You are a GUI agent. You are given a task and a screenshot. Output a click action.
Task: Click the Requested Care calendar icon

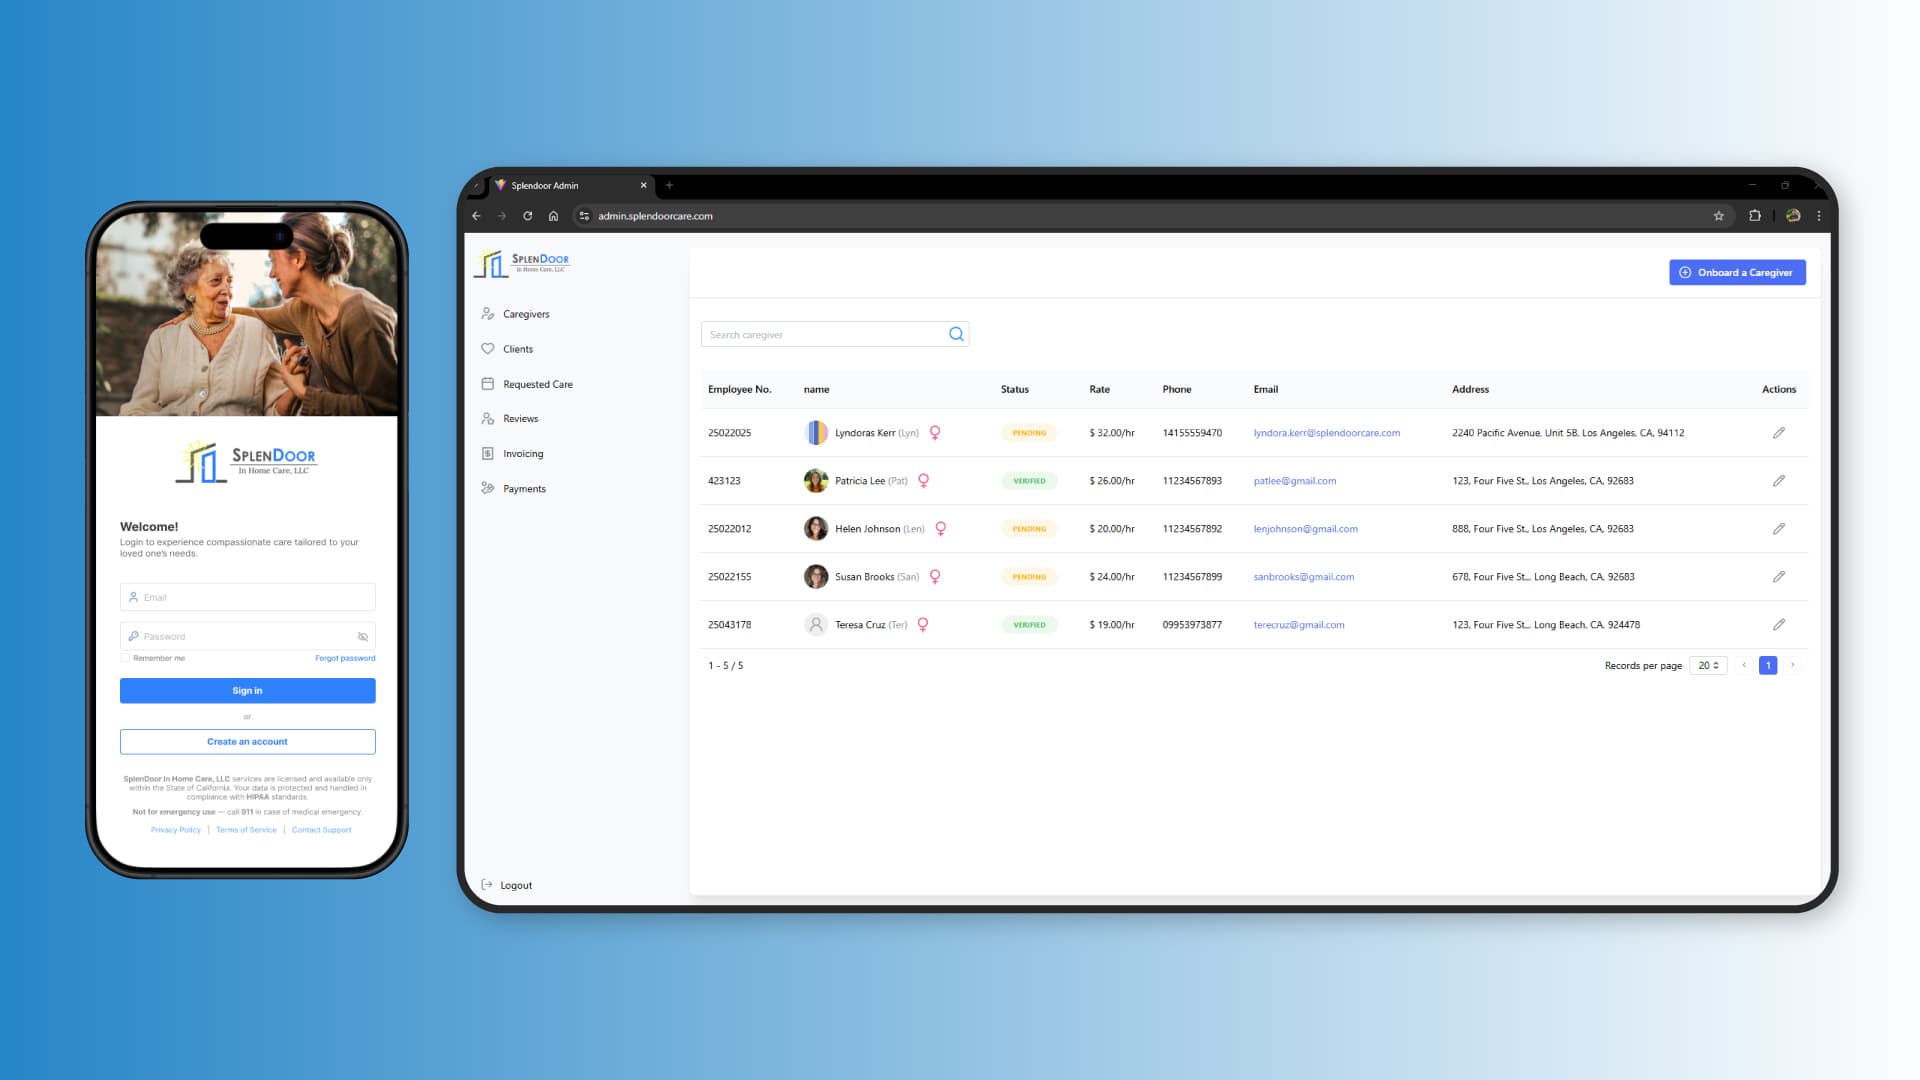coord(487,383)
